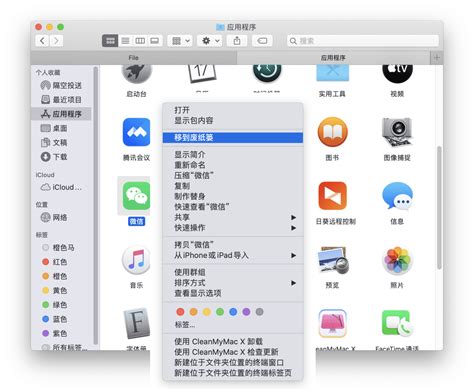Apply red tag color in context menu
The width and height of the screenshot is (474, 391).
180,312
